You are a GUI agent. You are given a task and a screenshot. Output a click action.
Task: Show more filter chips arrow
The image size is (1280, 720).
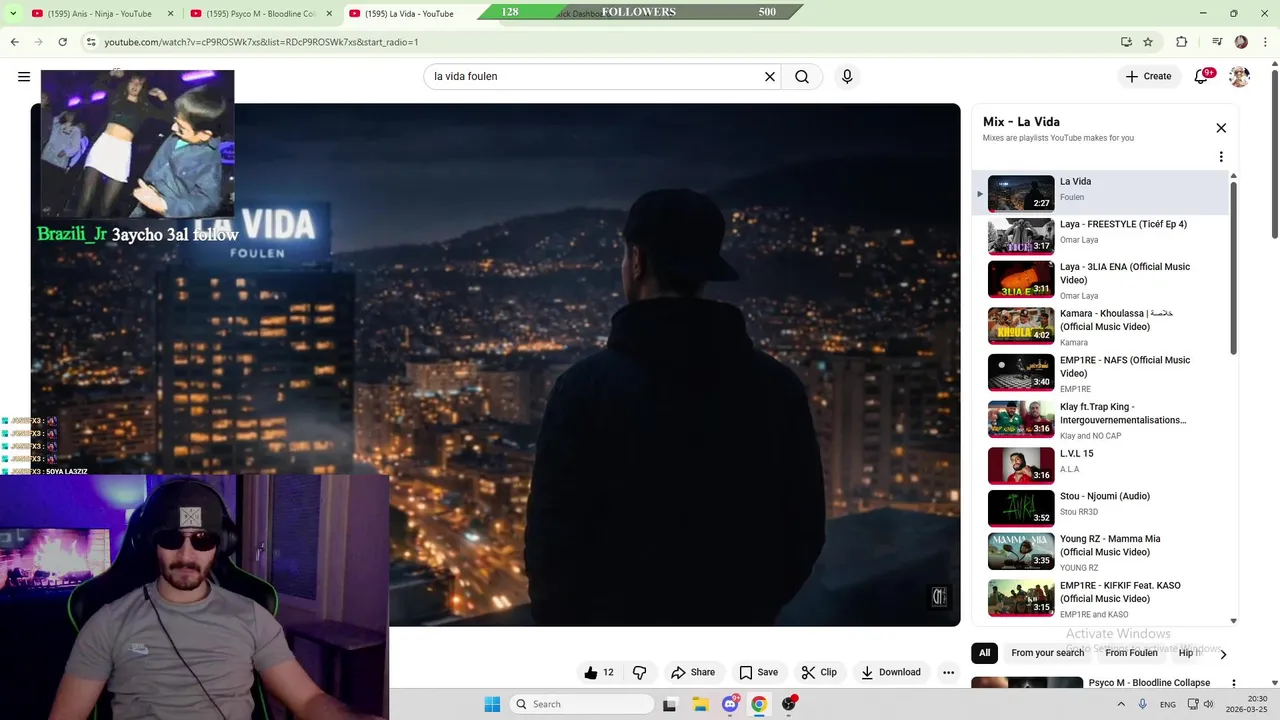1223,654
